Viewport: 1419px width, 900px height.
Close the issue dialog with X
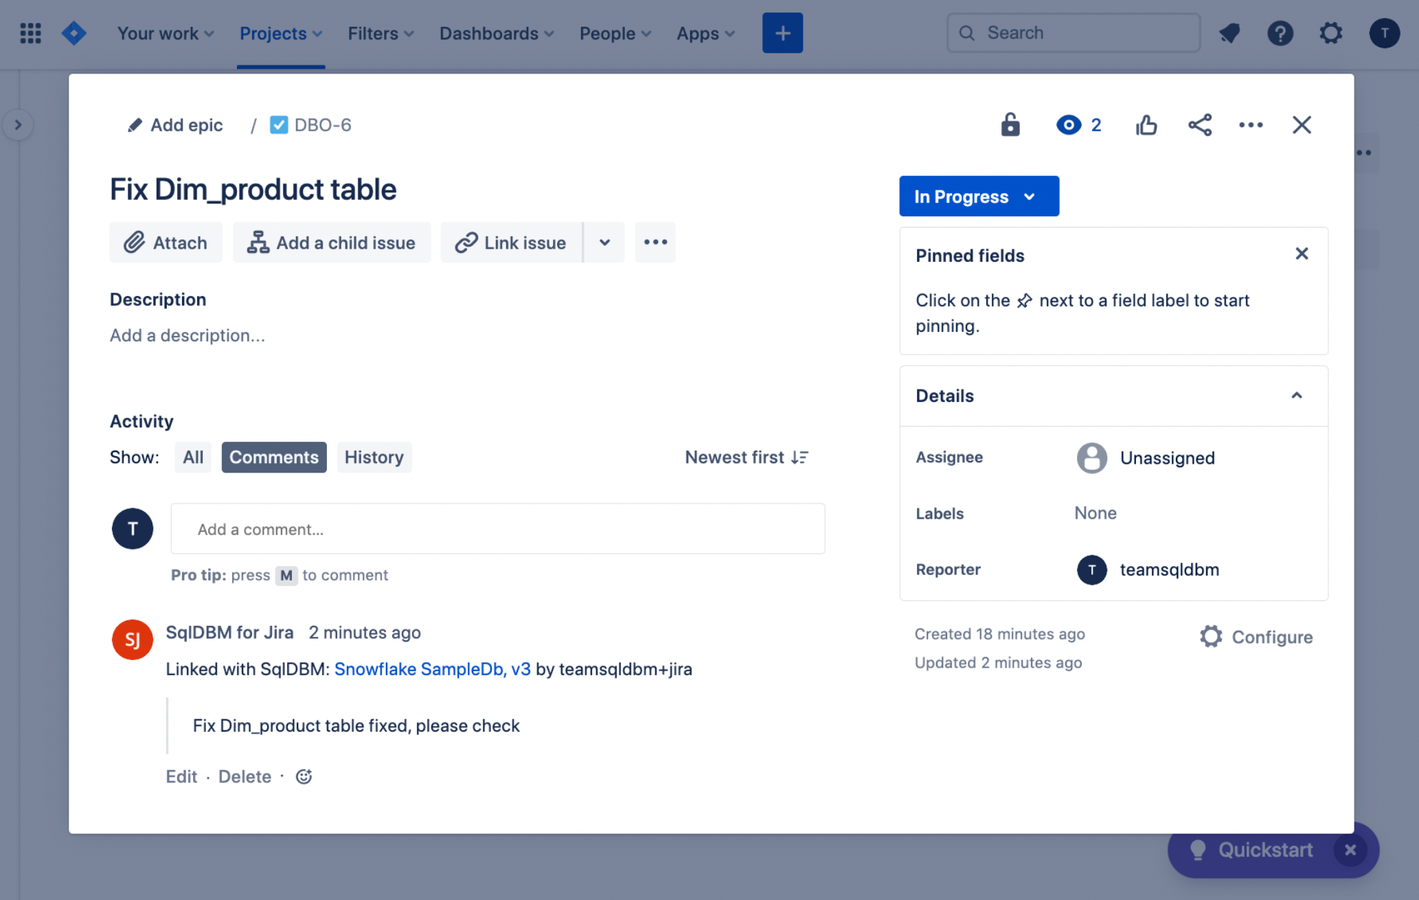pos(1301,125)
